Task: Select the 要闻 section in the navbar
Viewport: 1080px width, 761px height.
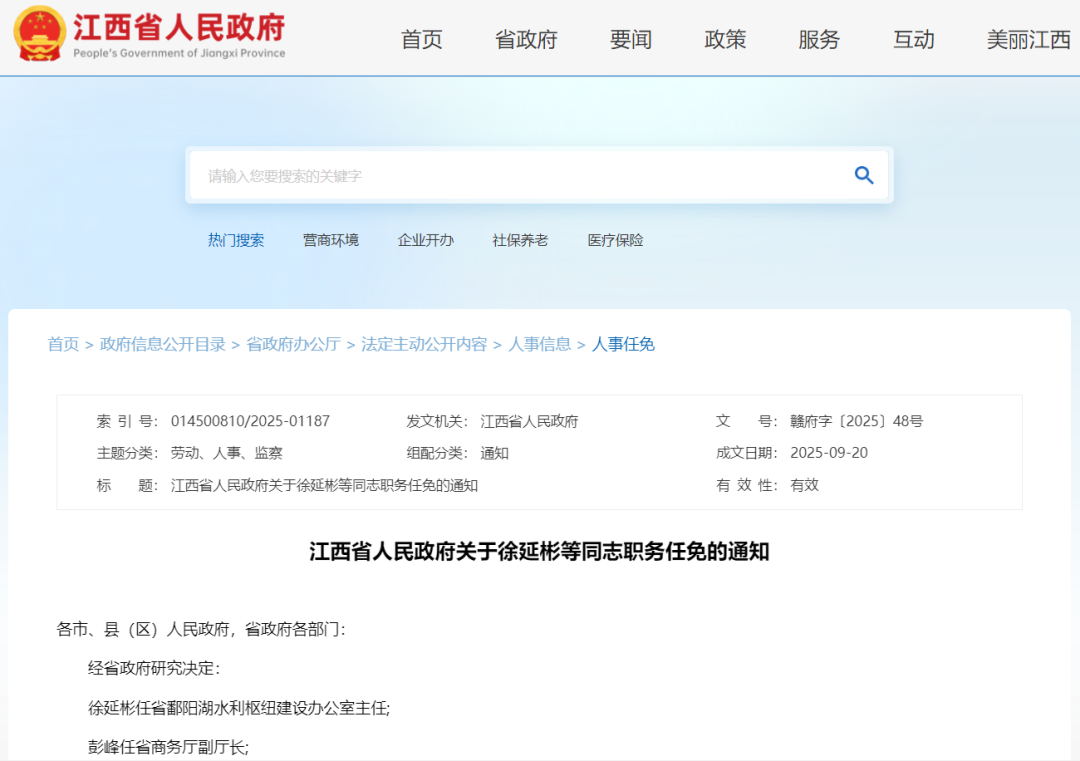Action: coord(629,40)
